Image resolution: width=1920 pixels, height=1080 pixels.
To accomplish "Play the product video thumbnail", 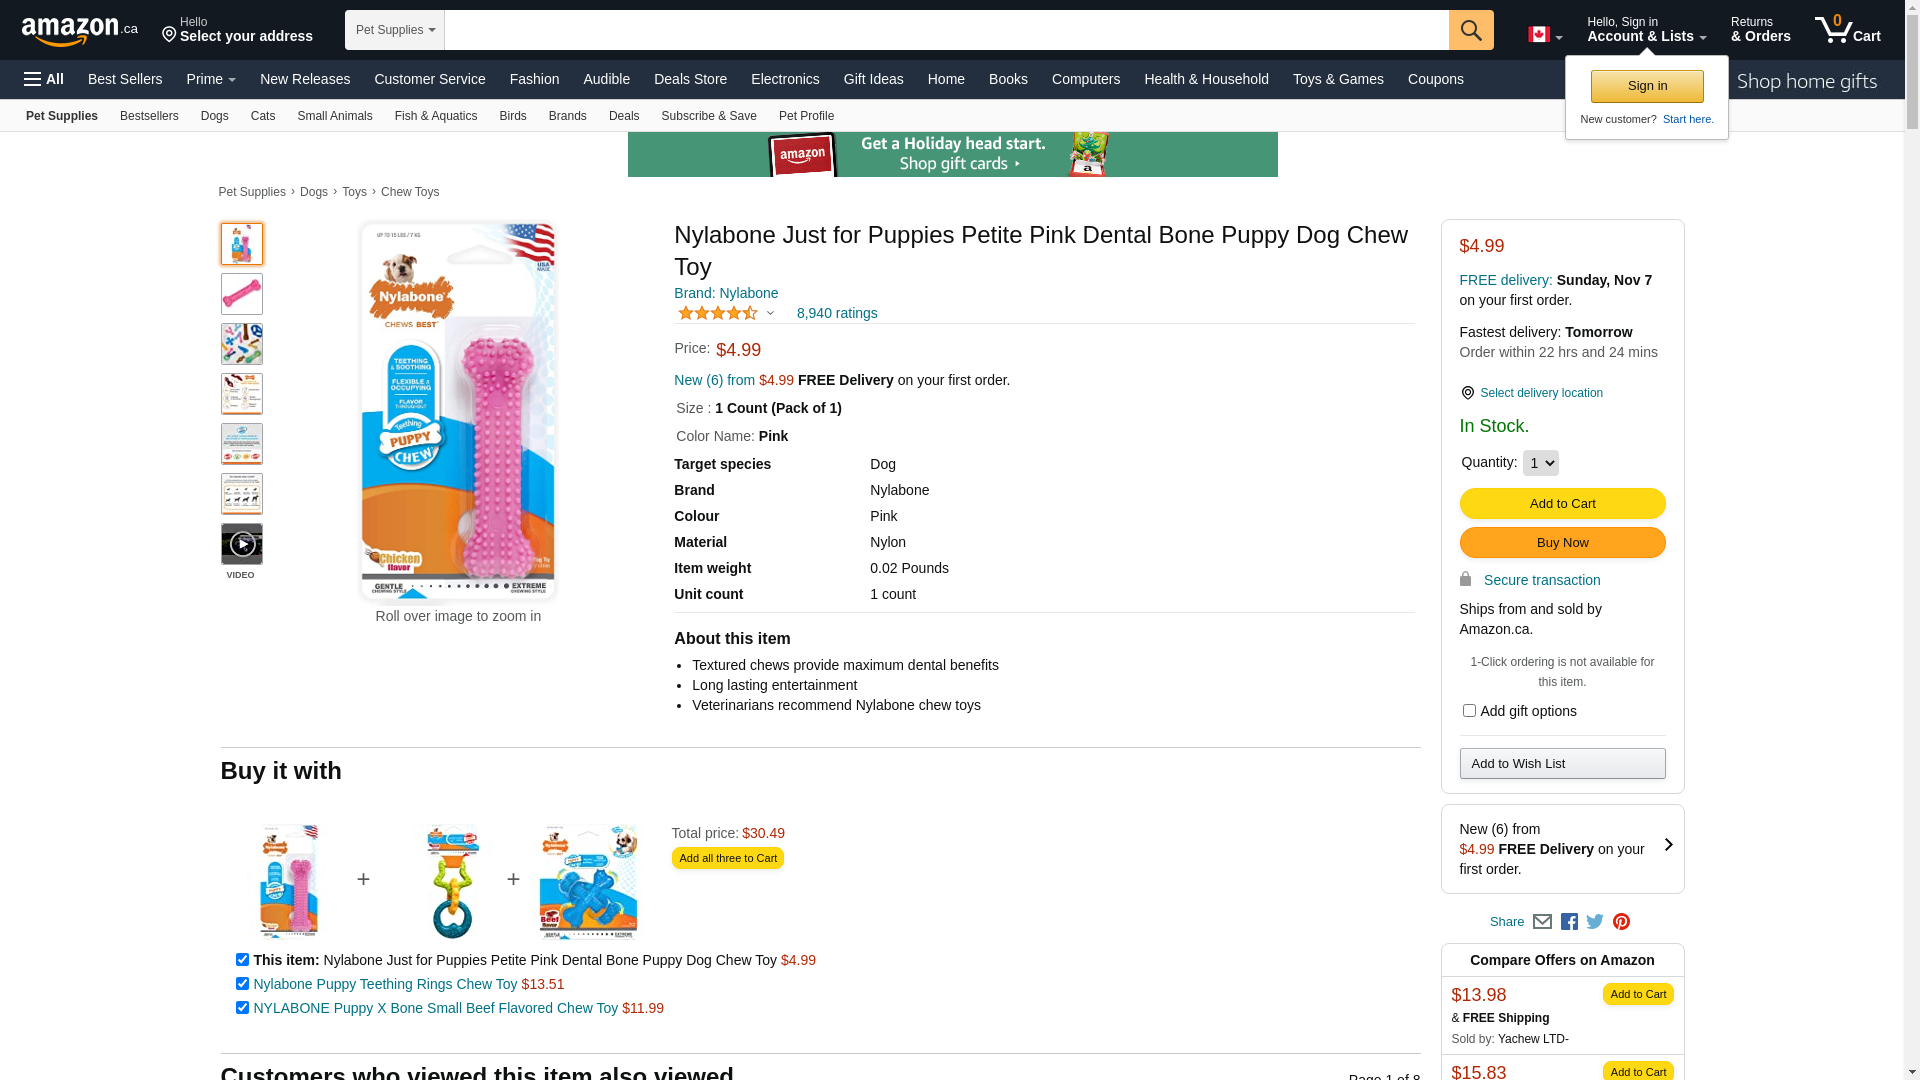I will (x=242, y=544).
